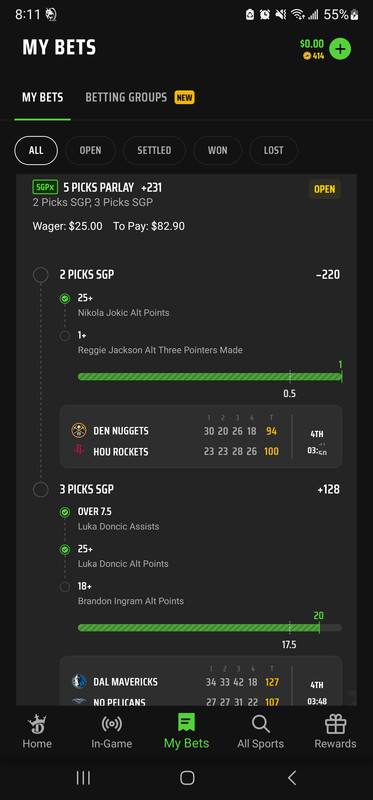
Task: Tap the My Bets receipt icon
Action: click(x=186, y=723)
